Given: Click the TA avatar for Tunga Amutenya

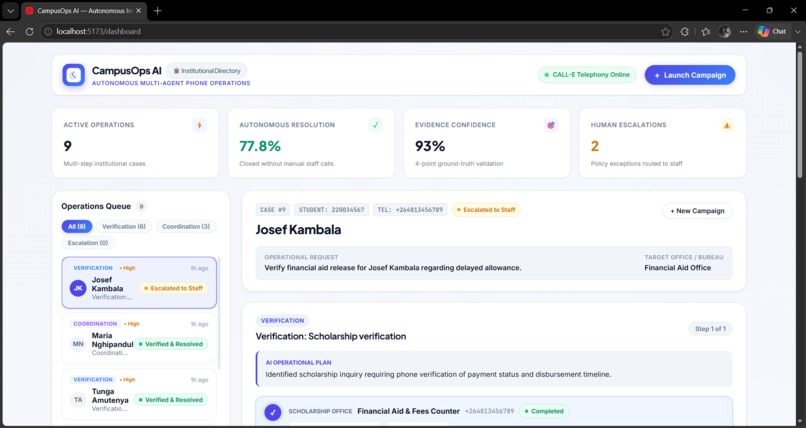Looking at the screenshot, I should [x=78, y=399].
